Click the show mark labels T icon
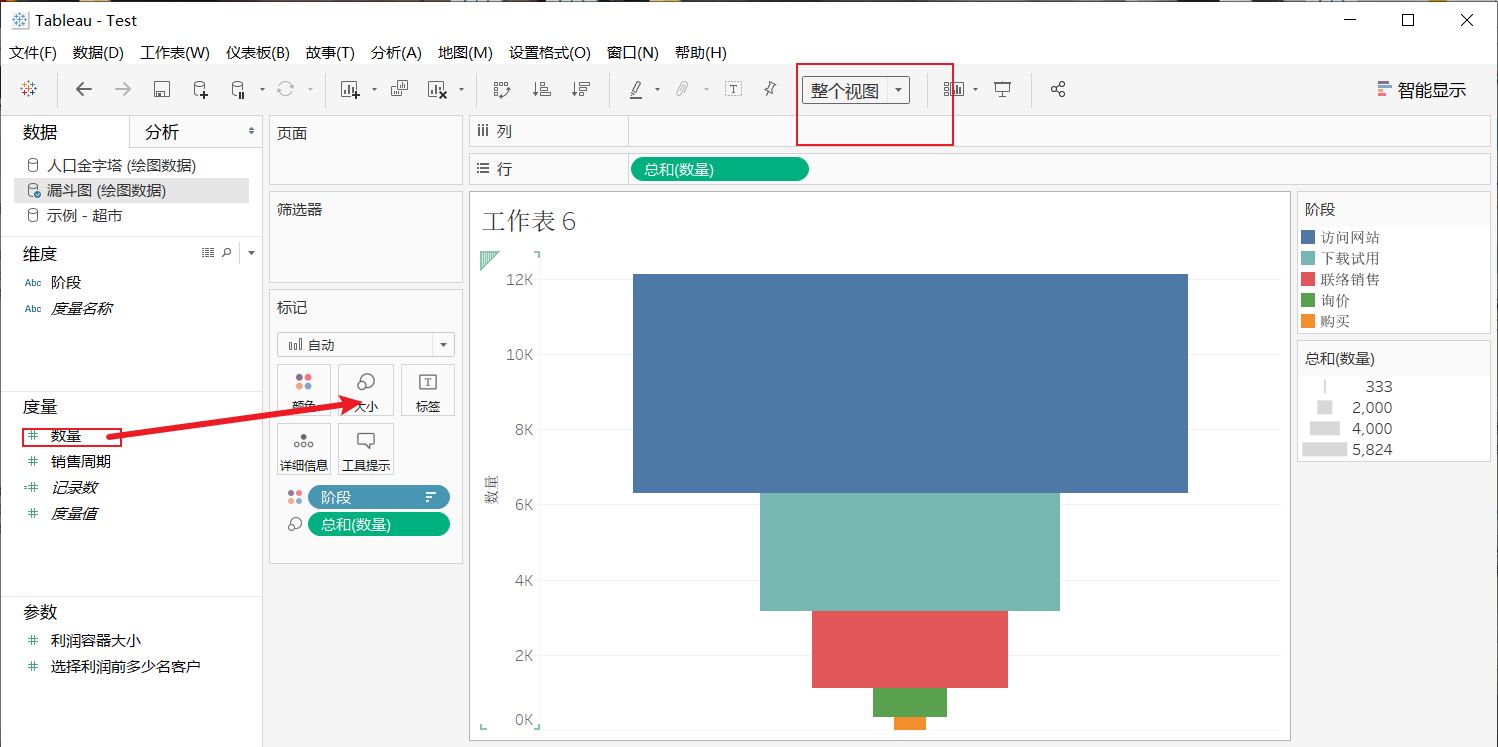1498x747 pixels. tap(733, 89)
